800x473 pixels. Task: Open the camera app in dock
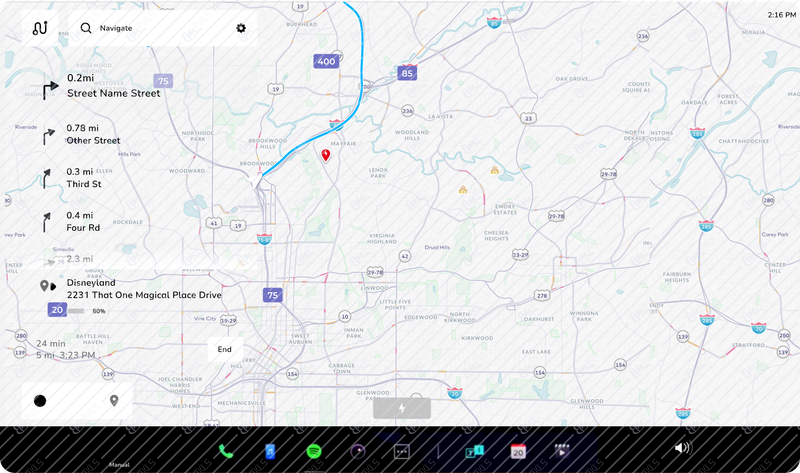point(358,452)
